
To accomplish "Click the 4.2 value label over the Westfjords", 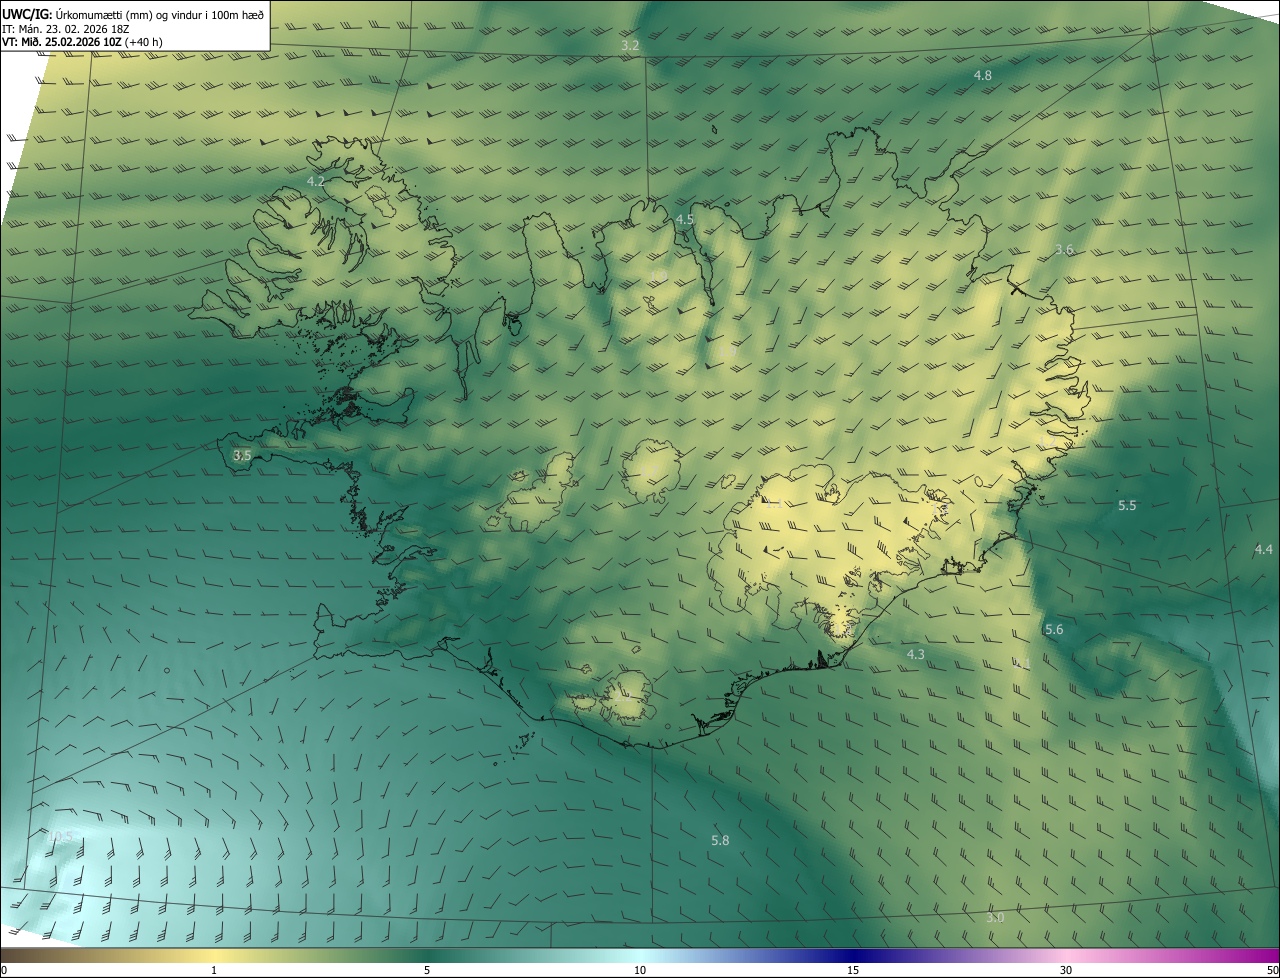I will pos(316,182).
